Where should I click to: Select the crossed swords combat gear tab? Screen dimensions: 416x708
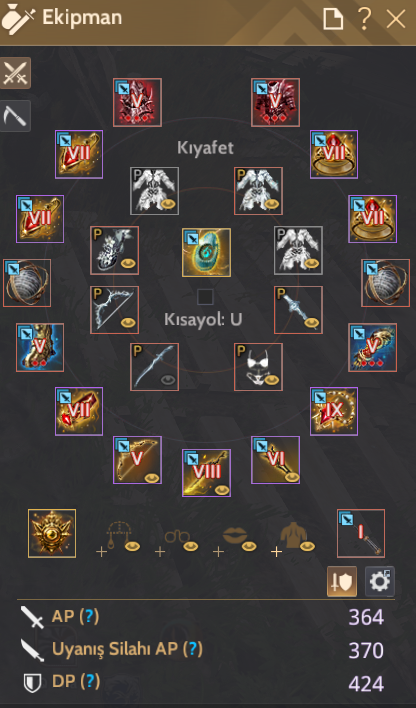pyautogui.click(x=15, y=73)
